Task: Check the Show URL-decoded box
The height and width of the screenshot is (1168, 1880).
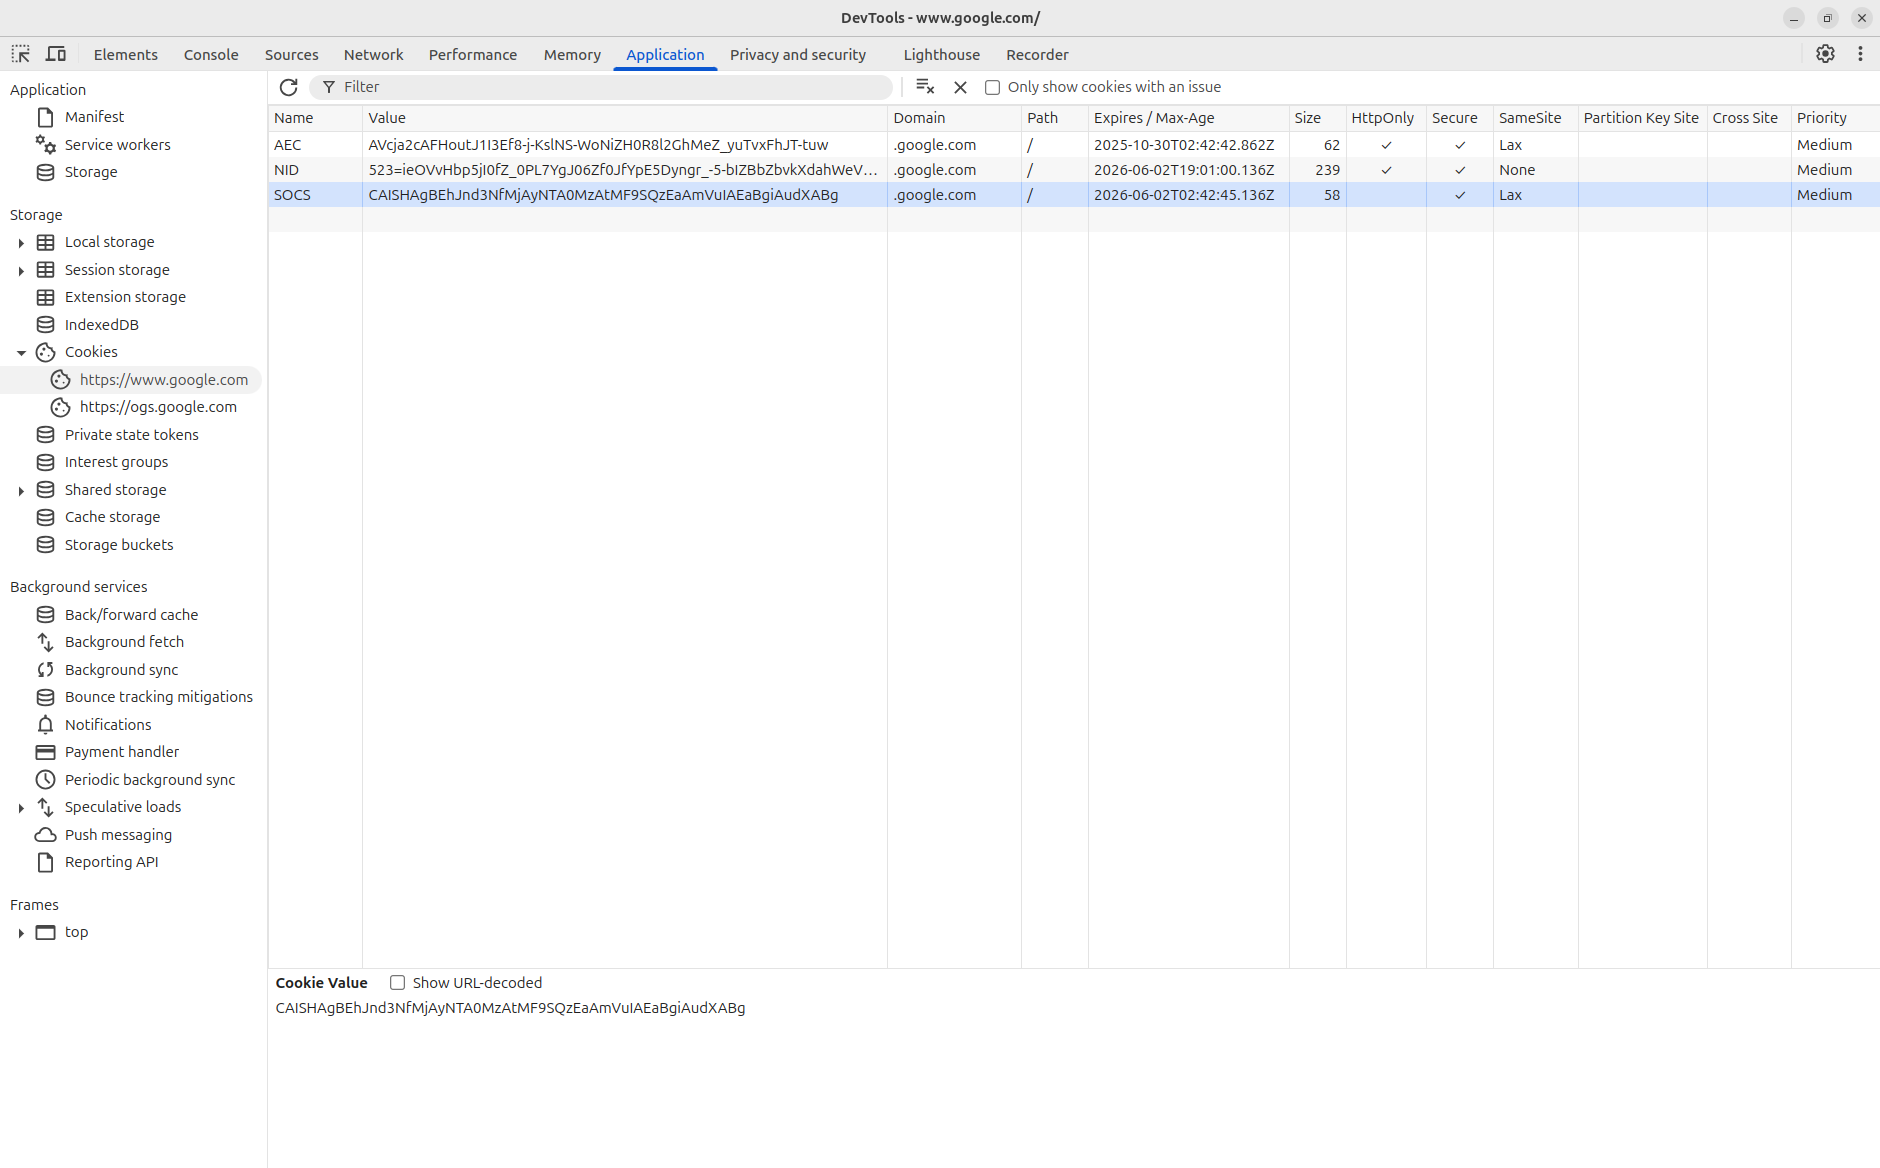Action: coord(398,983)
